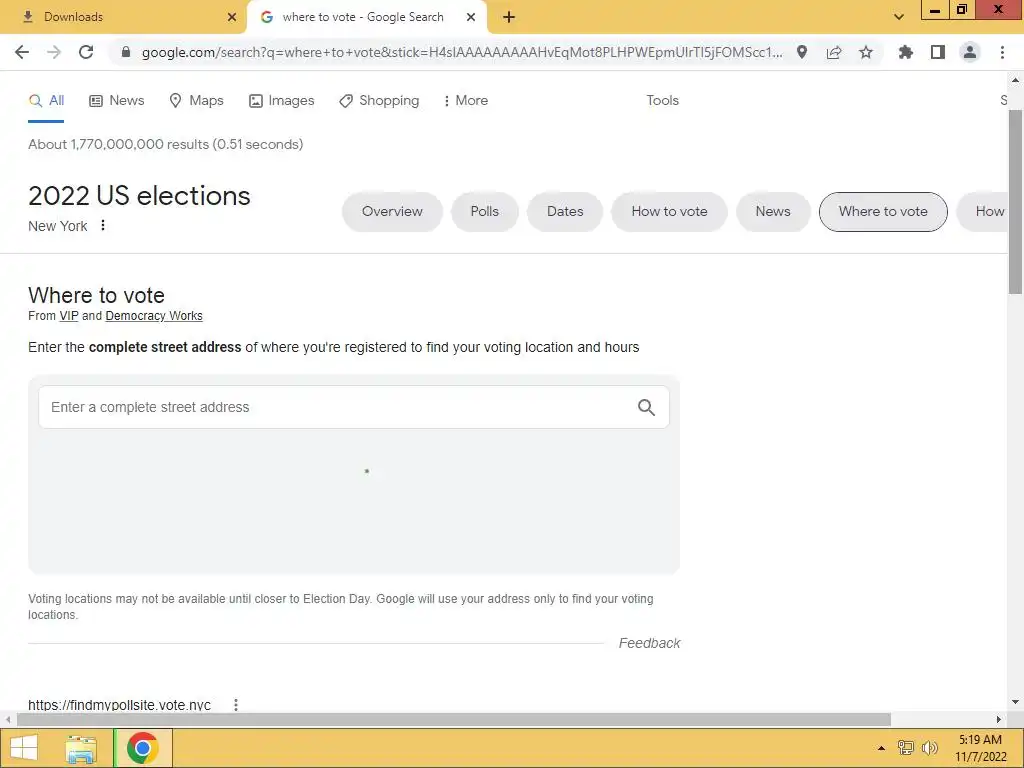This screenshot has width=1024, height=768.
Task: Switch to Maps search results
Action: 197,101
